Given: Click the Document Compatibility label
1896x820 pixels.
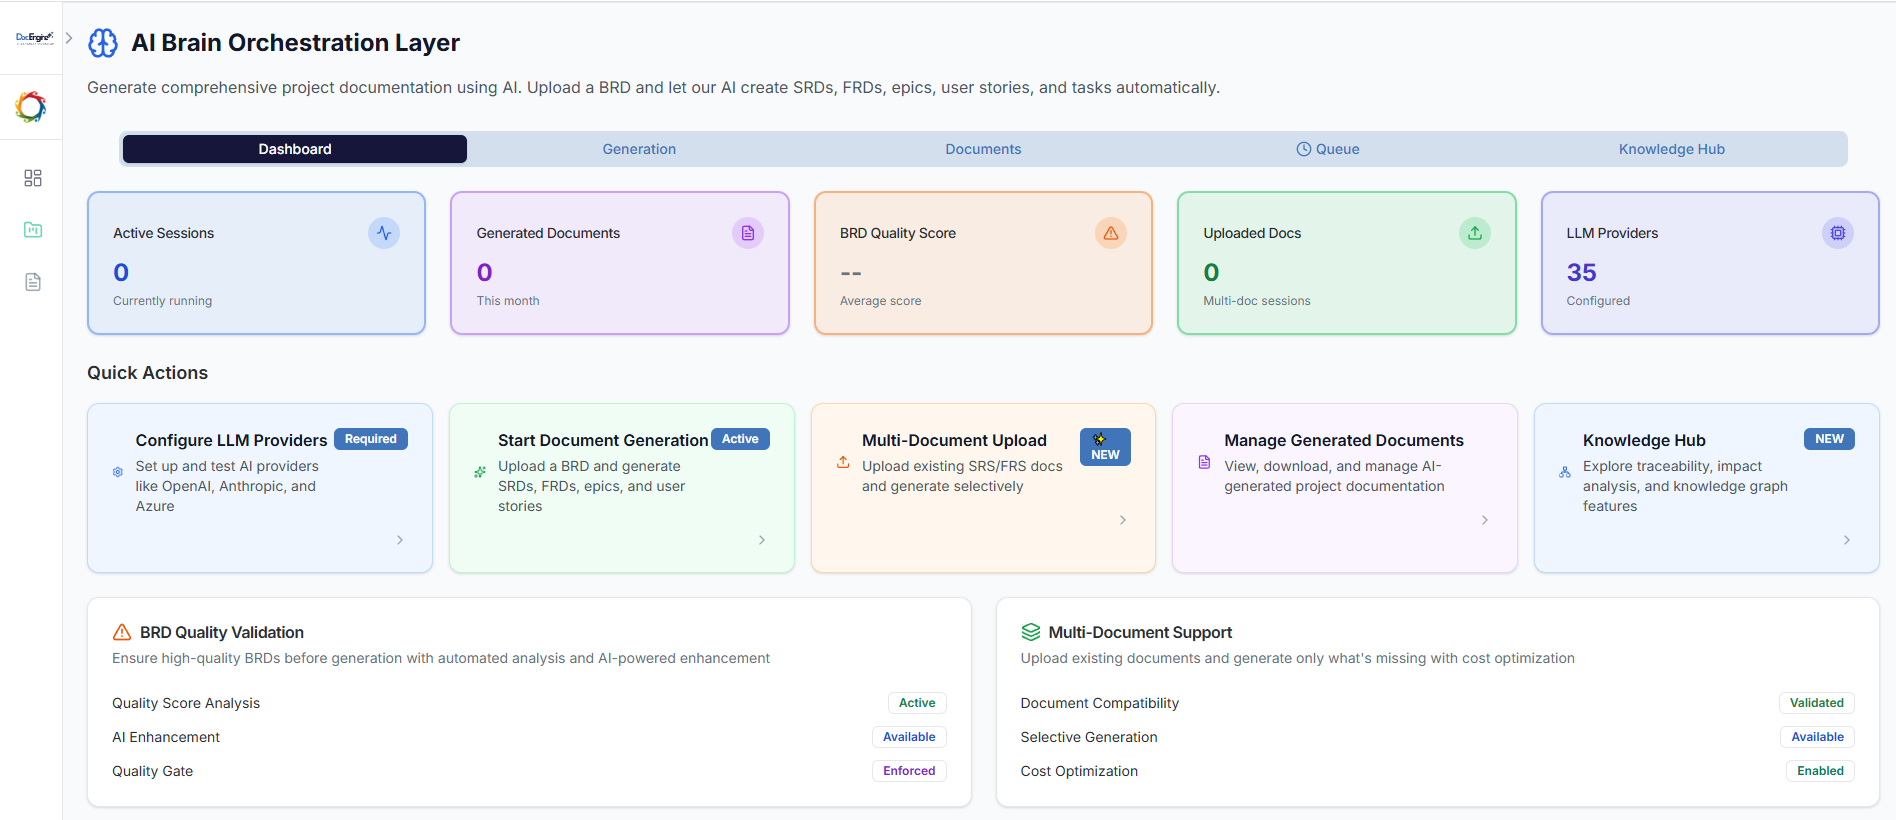Looking at the screenshot, I should [x=1100, y=703].
